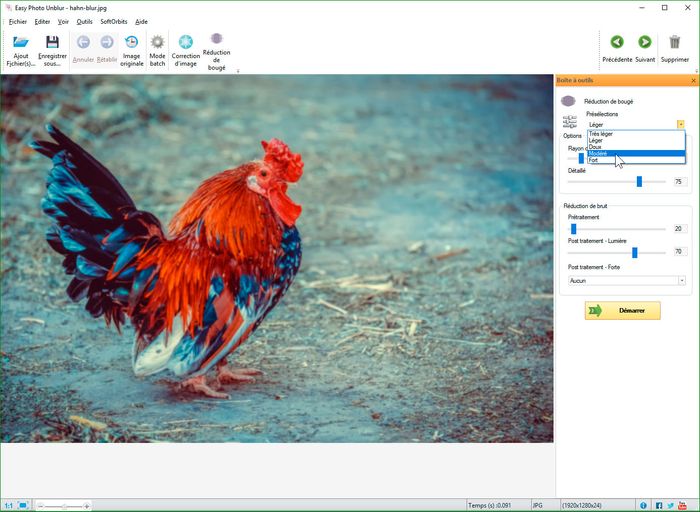
Task: Expand Post traitement - Forte dropdown
Action: [x=682, y=281]
